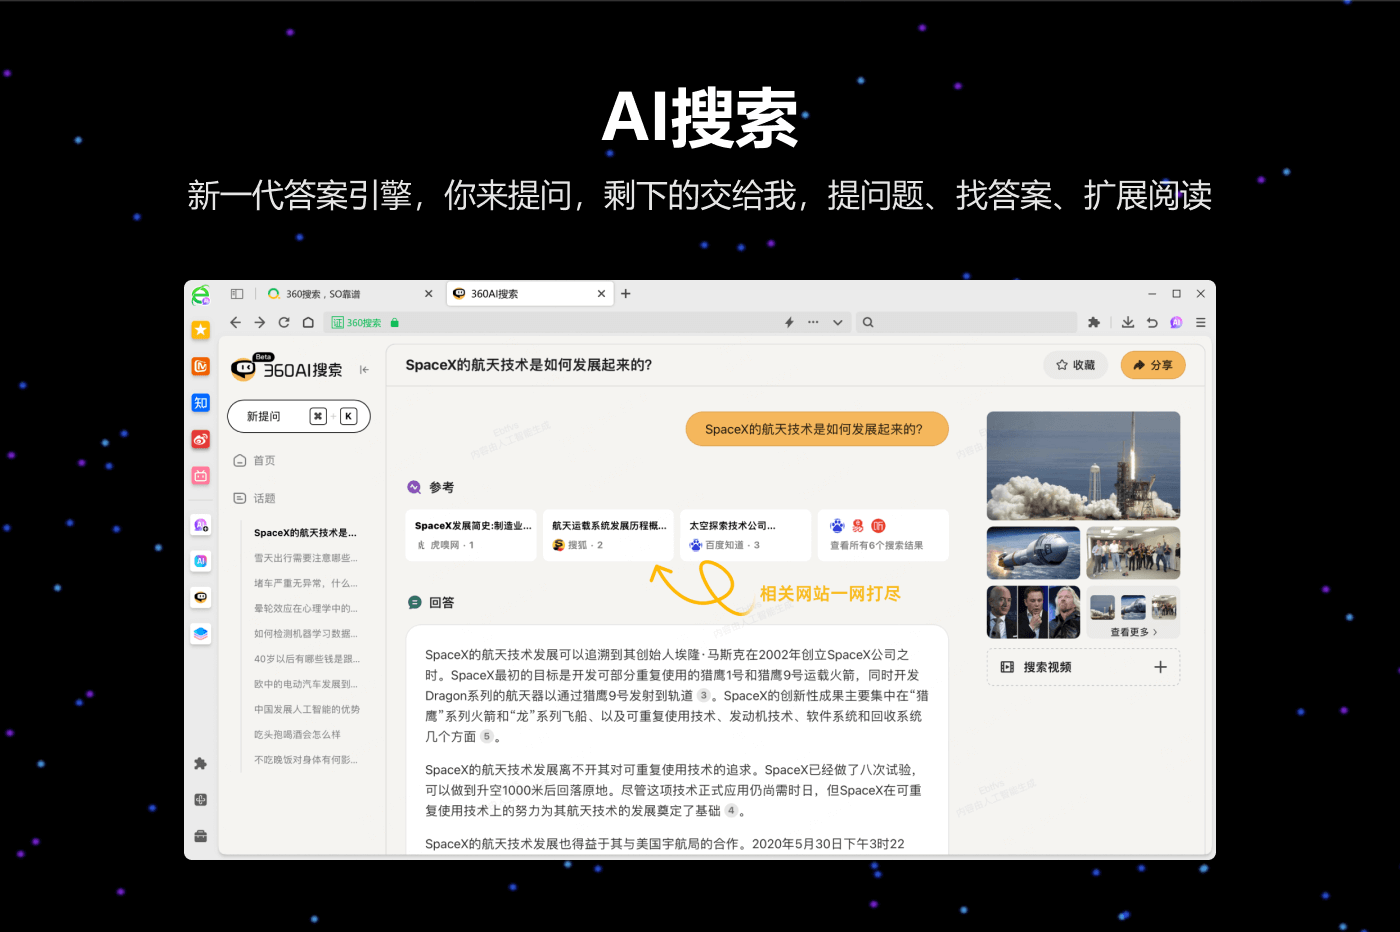
Task: Click the lightning quick-access icon in toolbar
Action: [789, 322]
